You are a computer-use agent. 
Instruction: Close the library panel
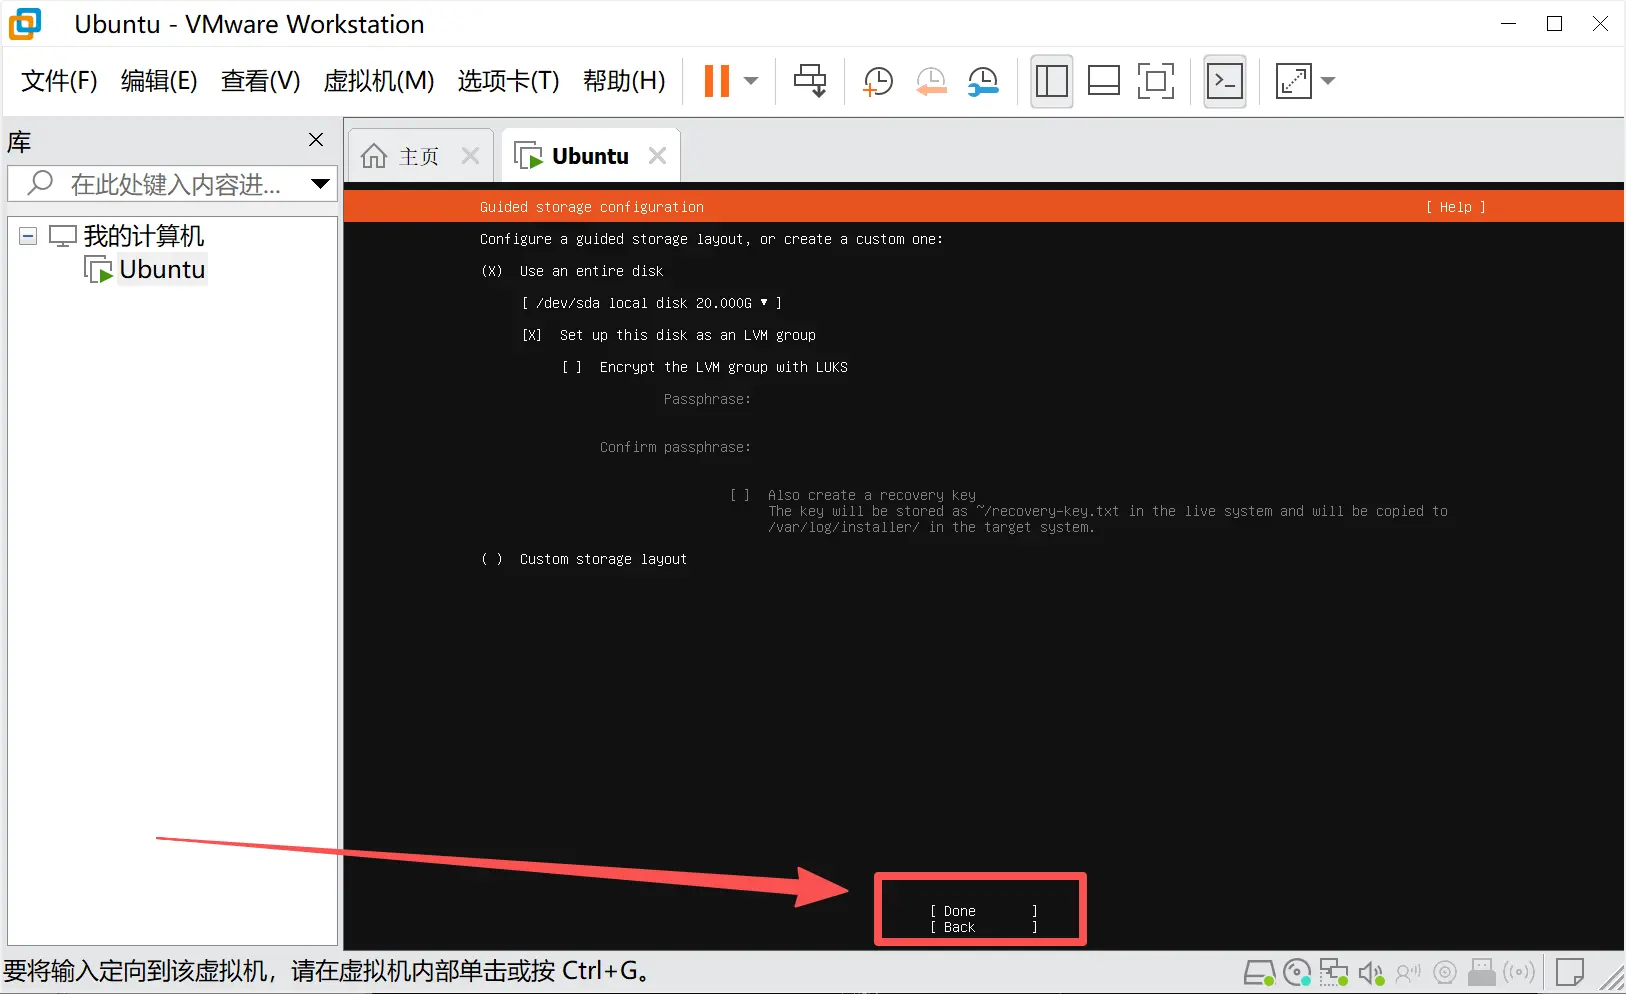(316, 140)
